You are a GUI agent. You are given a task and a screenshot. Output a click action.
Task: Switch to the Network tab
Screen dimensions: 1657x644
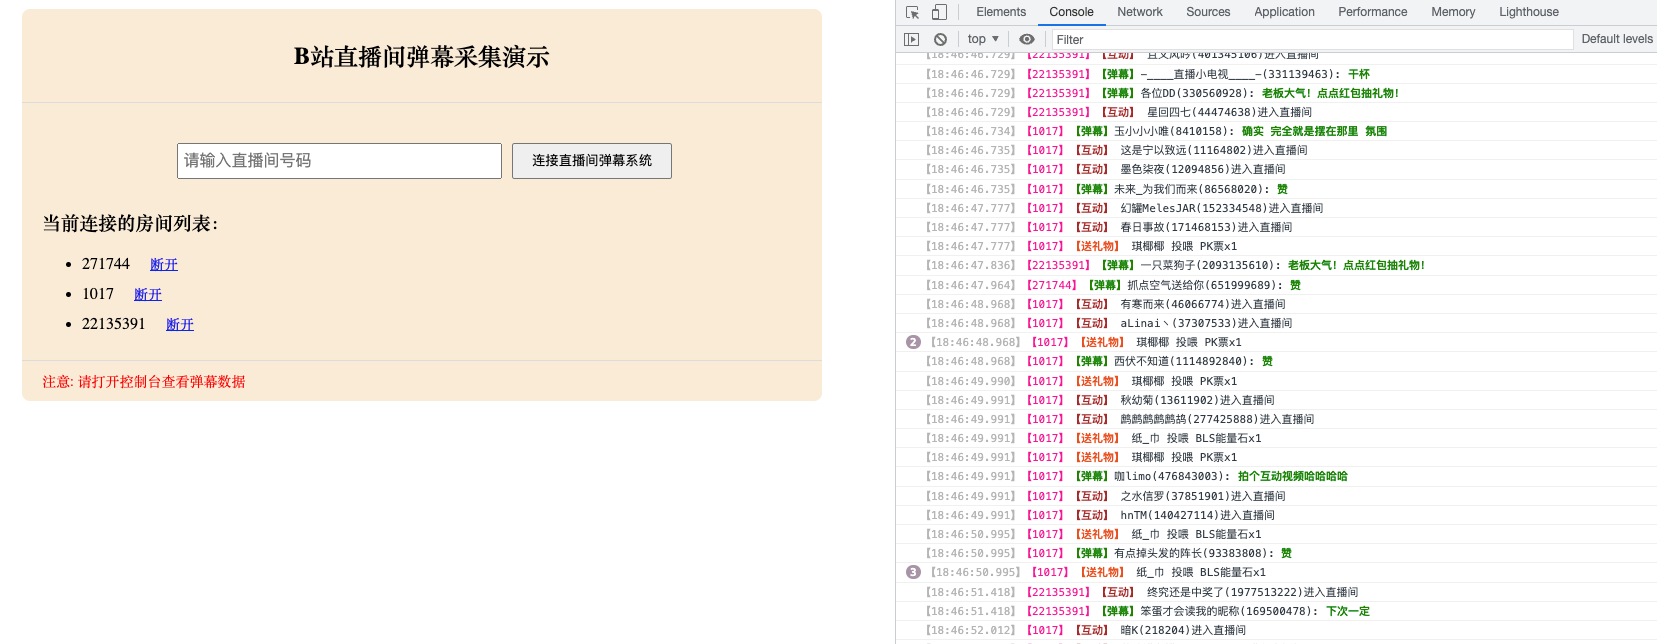pyautogui.click(x=1140, y=12)
